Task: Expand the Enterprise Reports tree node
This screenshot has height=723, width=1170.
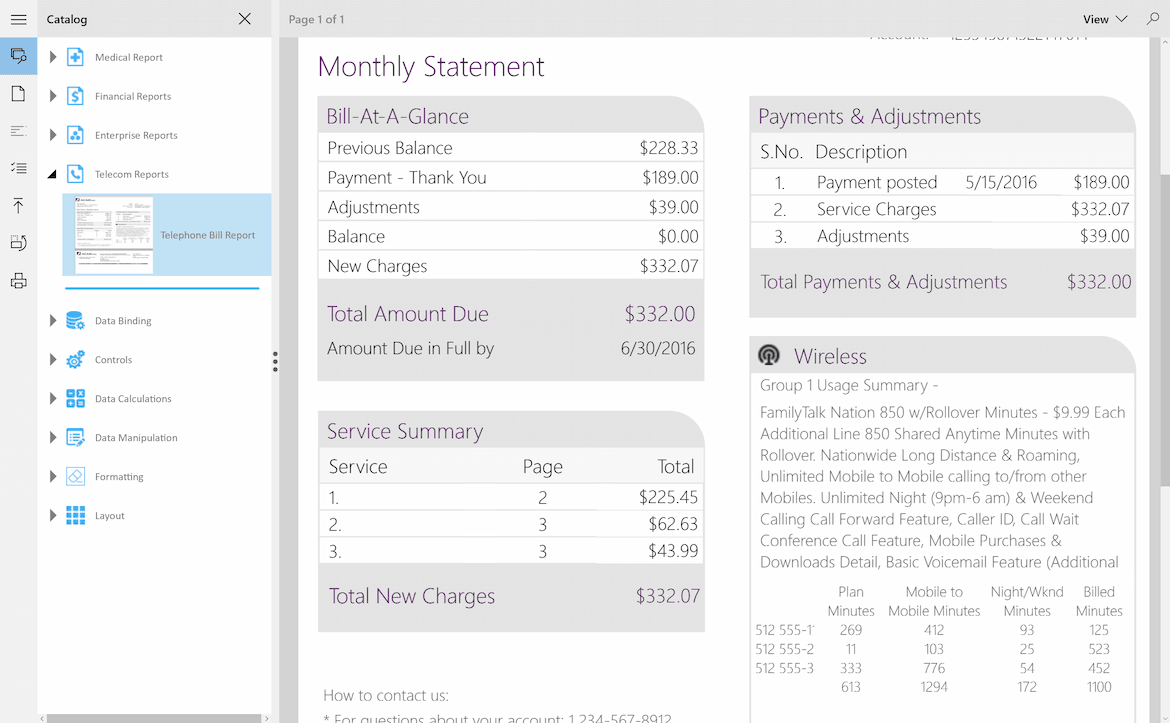Action: click(53, 134)
